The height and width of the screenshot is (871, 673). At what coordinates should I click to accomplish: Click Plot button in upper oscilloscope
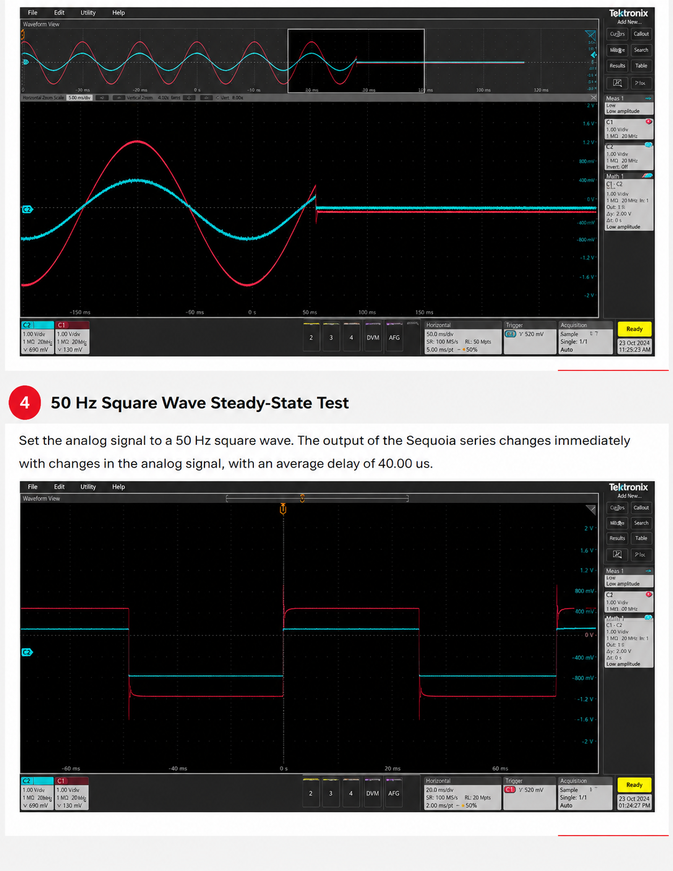pyautogui.click(x=641, y=83)
